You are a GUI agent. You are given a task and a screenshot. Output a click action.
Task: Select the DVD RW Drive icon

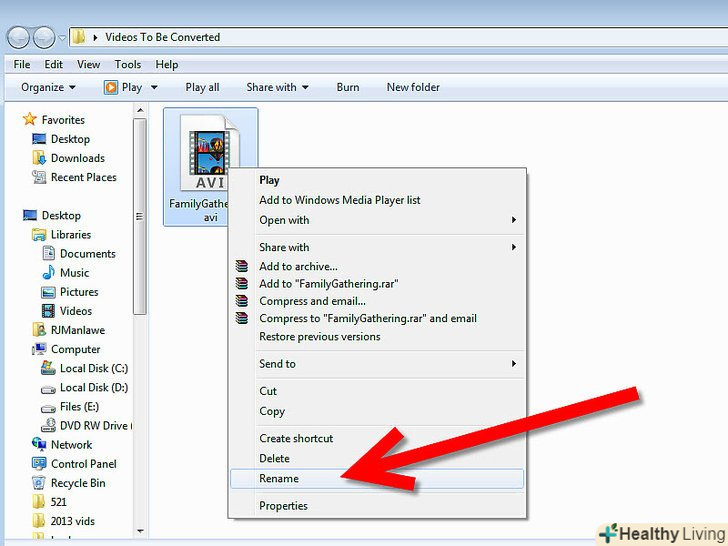coord(48,425)
